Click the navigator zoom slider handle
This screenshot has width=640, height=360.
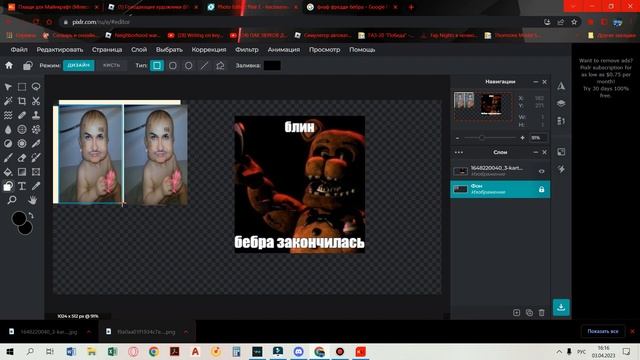482,138
